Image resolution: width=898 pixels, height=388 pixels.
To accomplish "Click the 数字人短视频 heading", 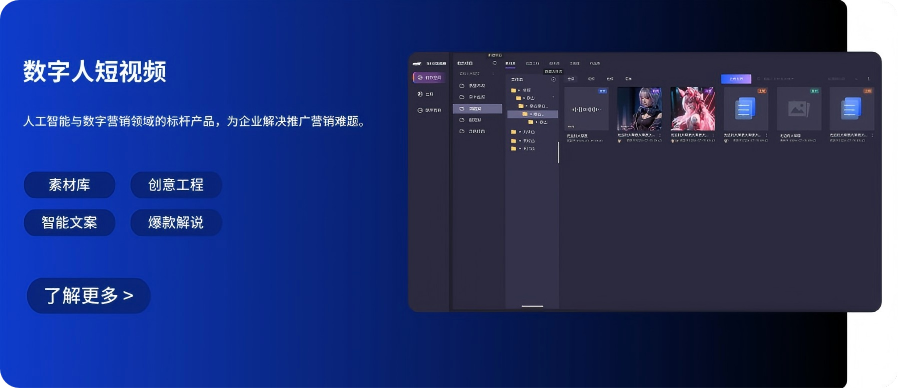I will 95,72.
